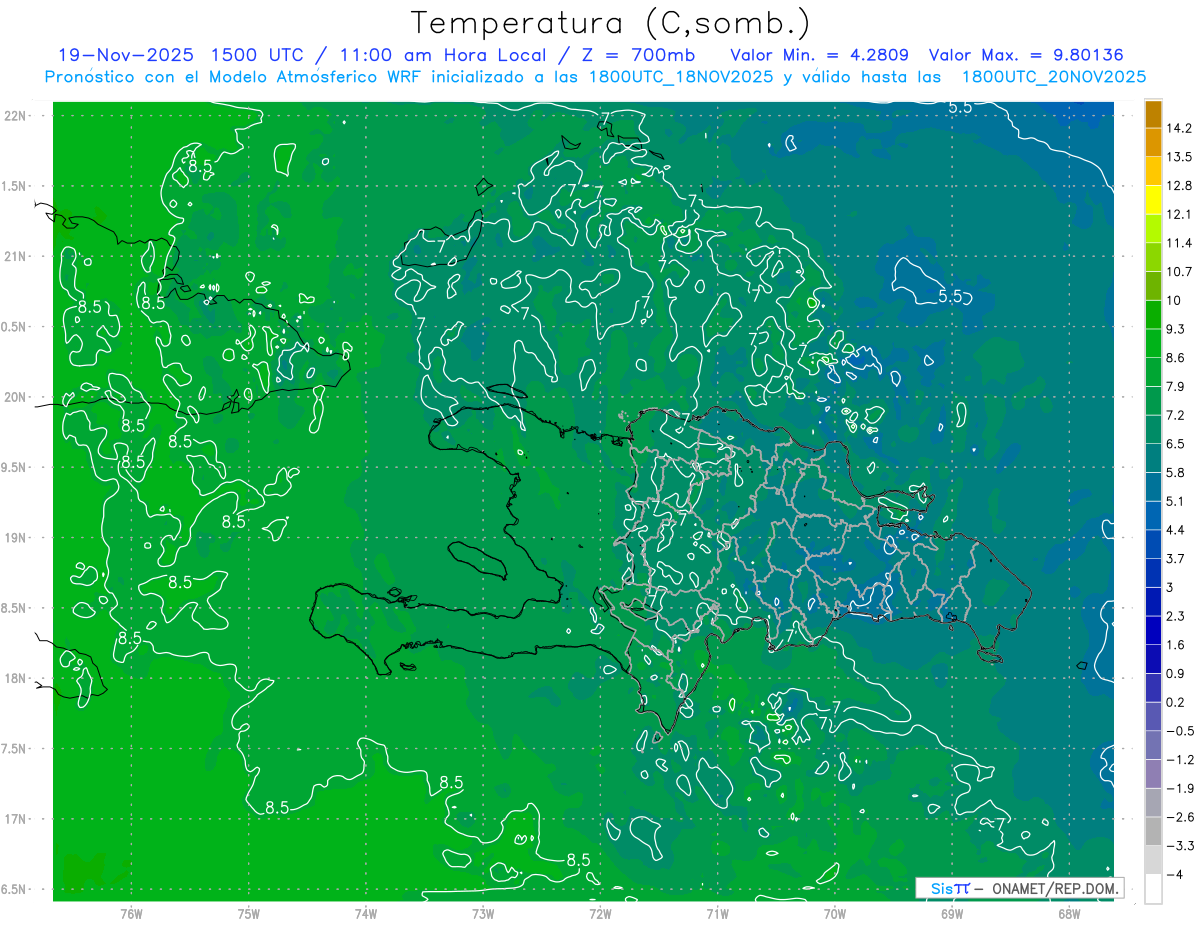Image resolution: width=1200 pixels, height=927 pixels.
Task: Click the 4.4 colorbar value
Action: coord(1175,530)
